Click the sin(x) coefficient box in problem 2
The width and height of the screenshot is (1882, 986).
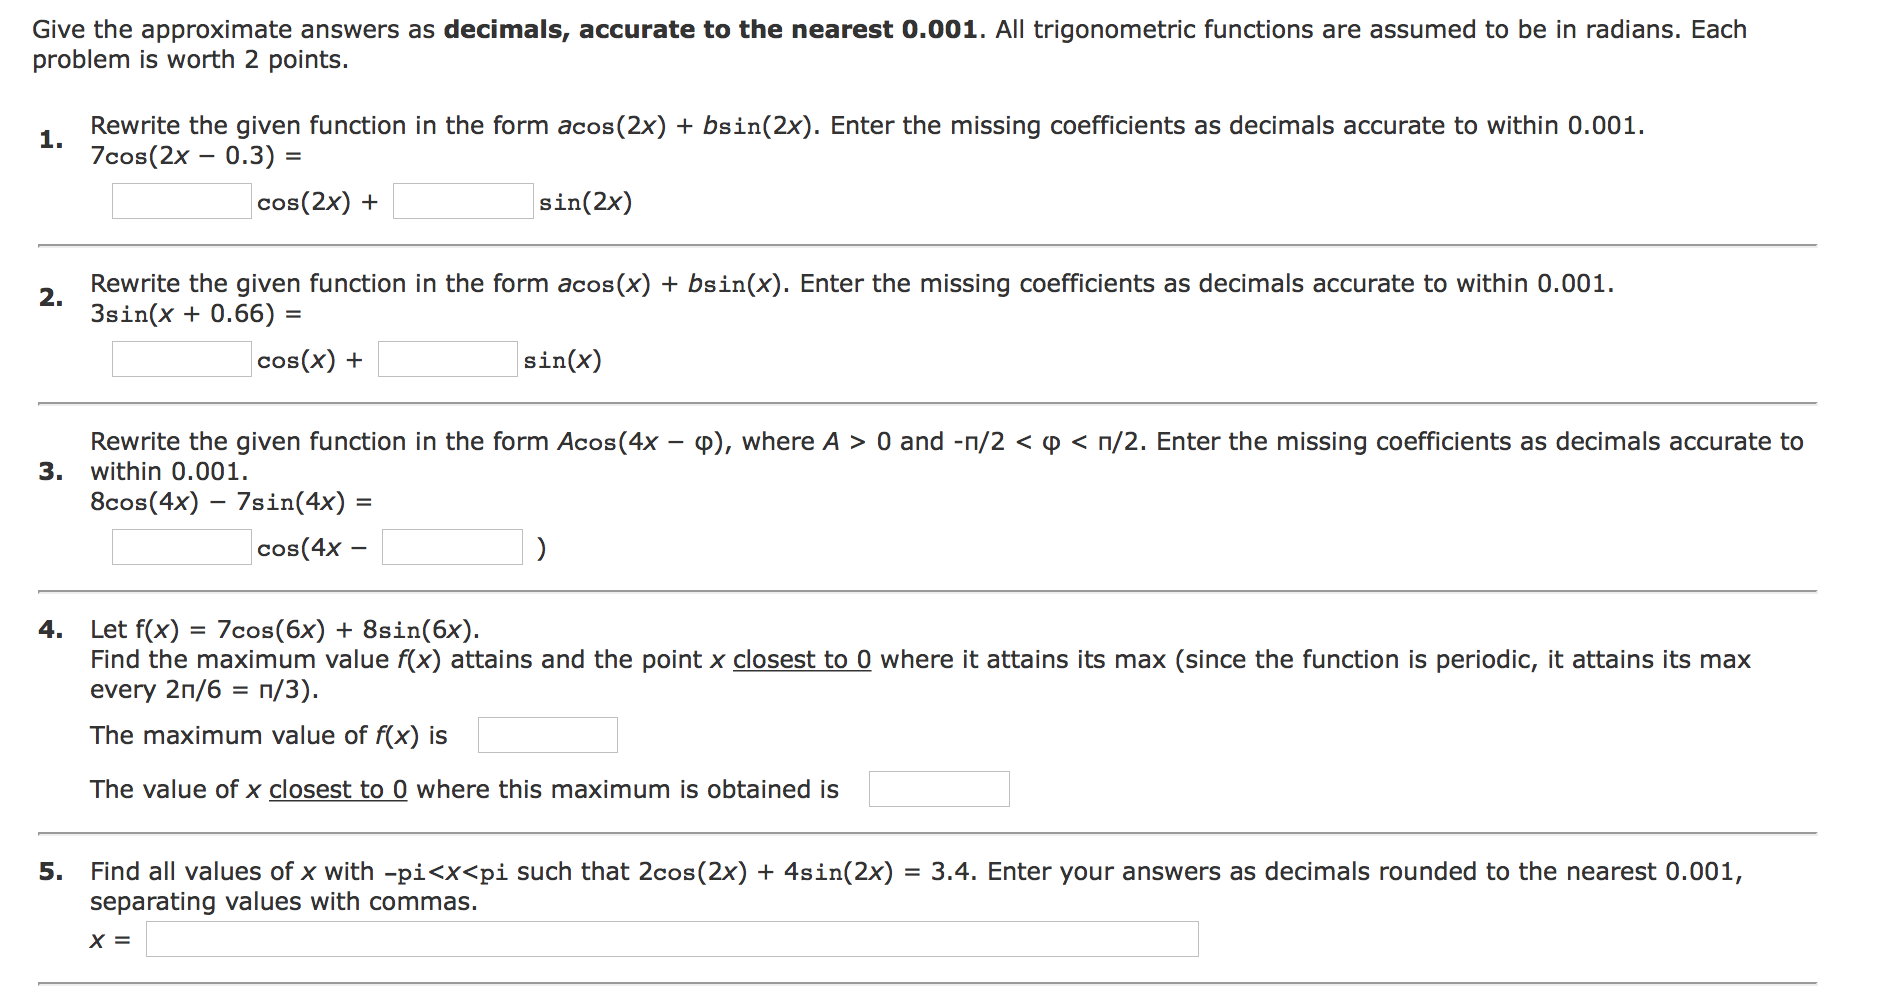(448, 359)
